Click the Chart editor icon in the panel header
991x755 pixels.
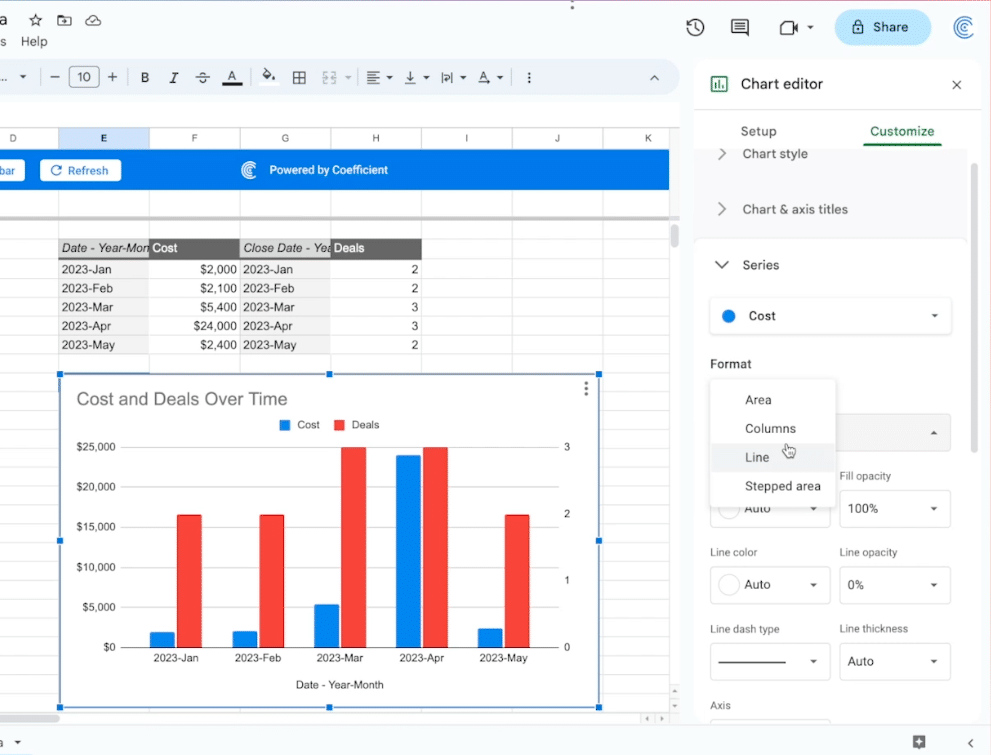click(719, 84)
